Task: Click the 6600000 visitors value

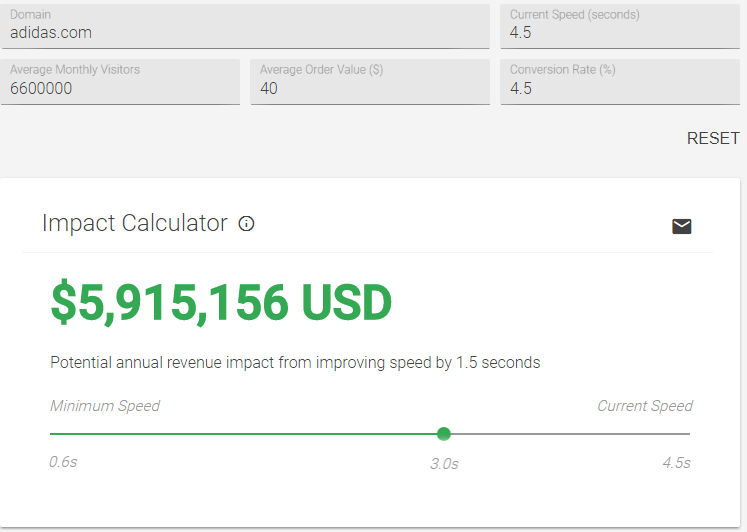Action: click(41, 89)
